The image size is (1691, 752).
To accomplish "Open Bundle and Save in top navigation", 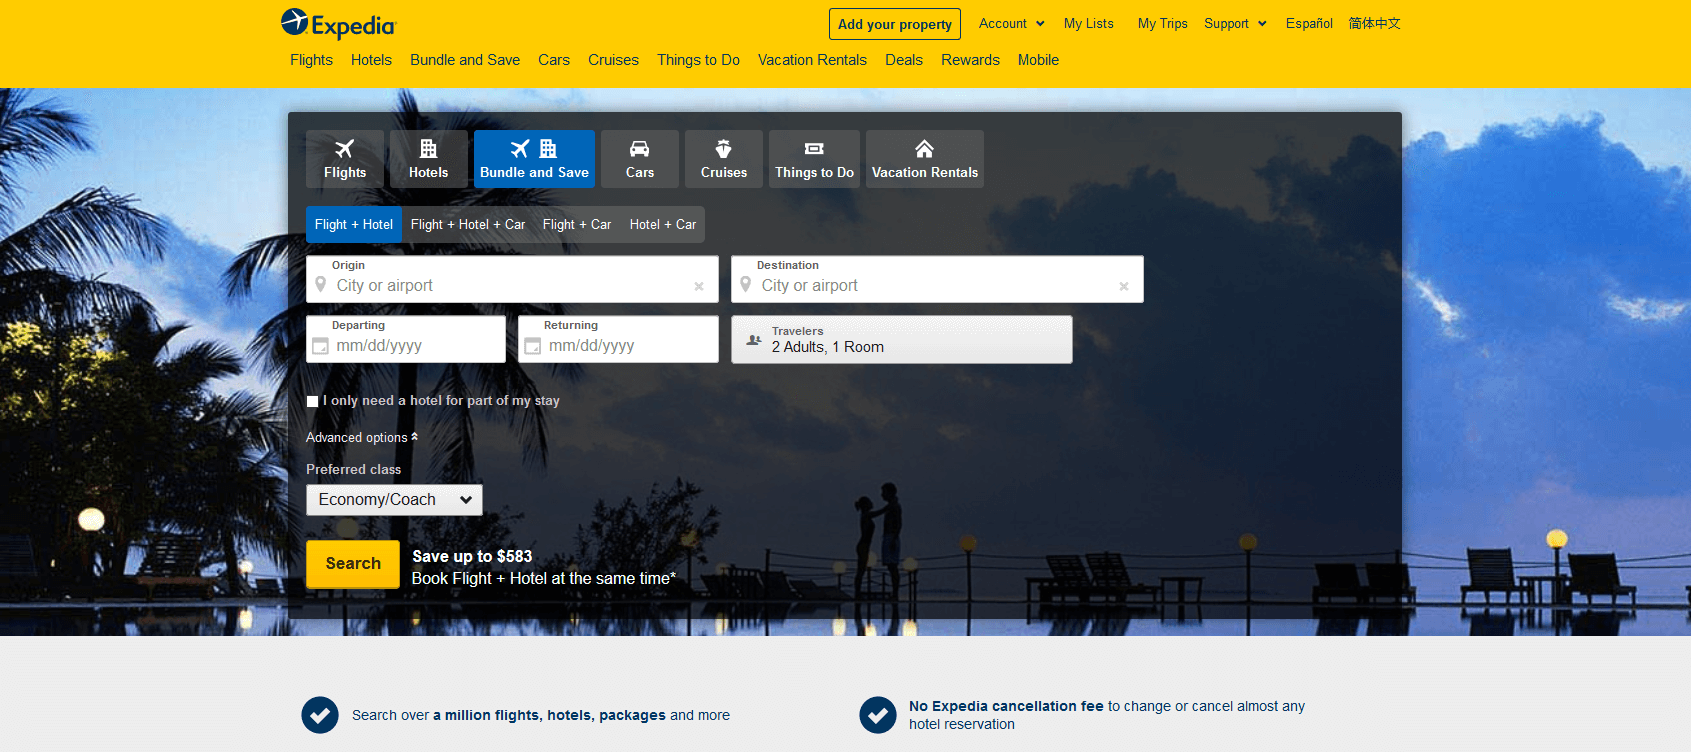I will tap(465, 60).
